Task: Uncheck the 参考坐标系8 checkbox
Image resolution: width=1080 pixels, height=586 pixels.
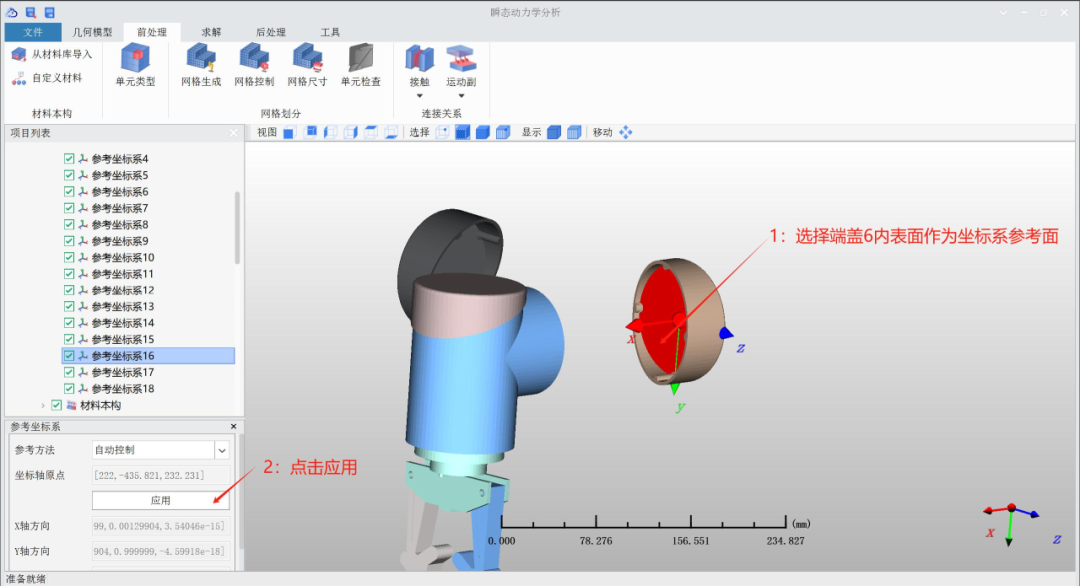Action: 69,224
